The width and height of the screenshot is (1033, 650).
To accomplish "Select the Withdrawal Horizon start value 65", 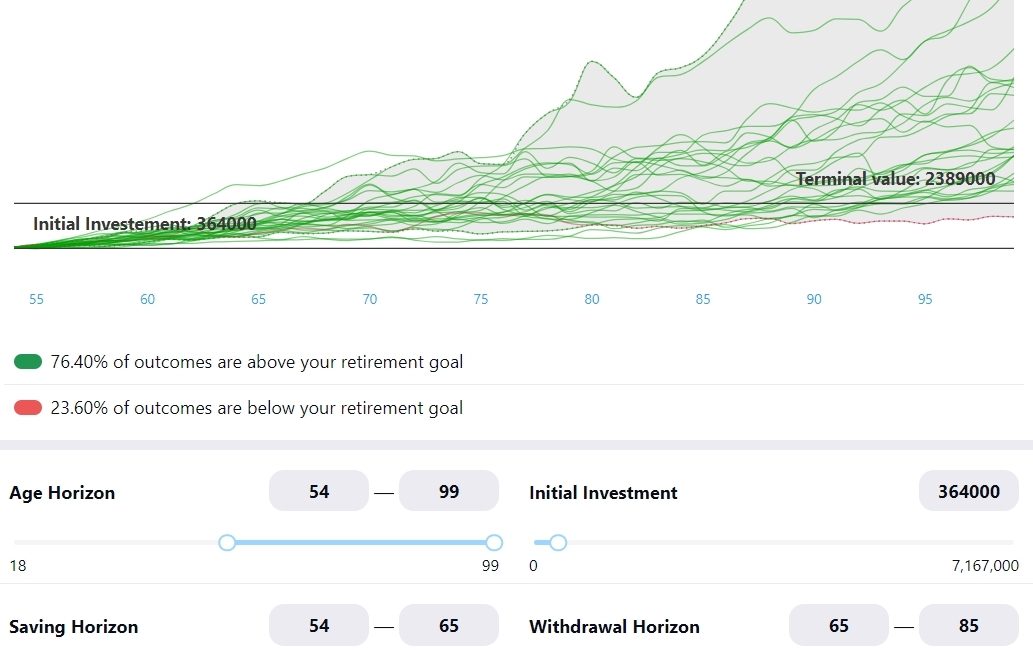I will 839,625.
